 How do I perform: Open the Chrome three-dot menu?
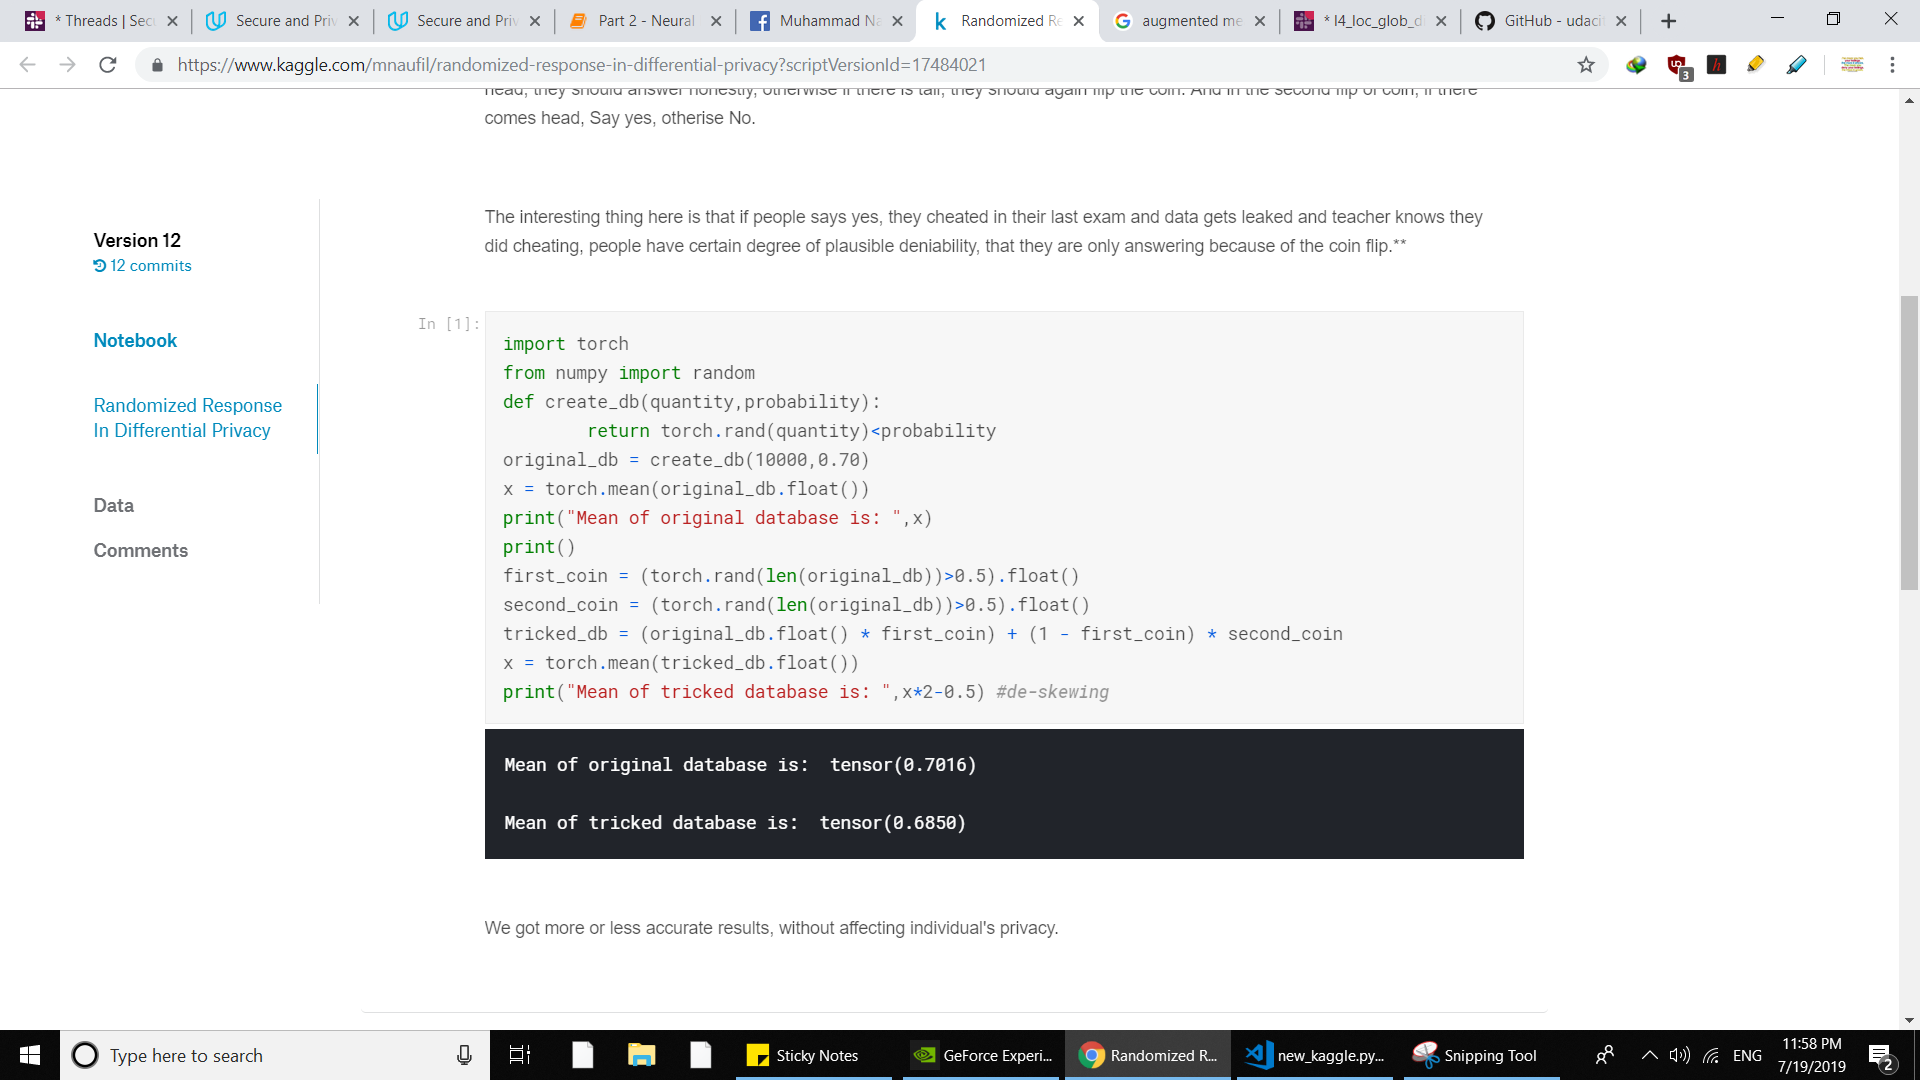[1892, 65]
